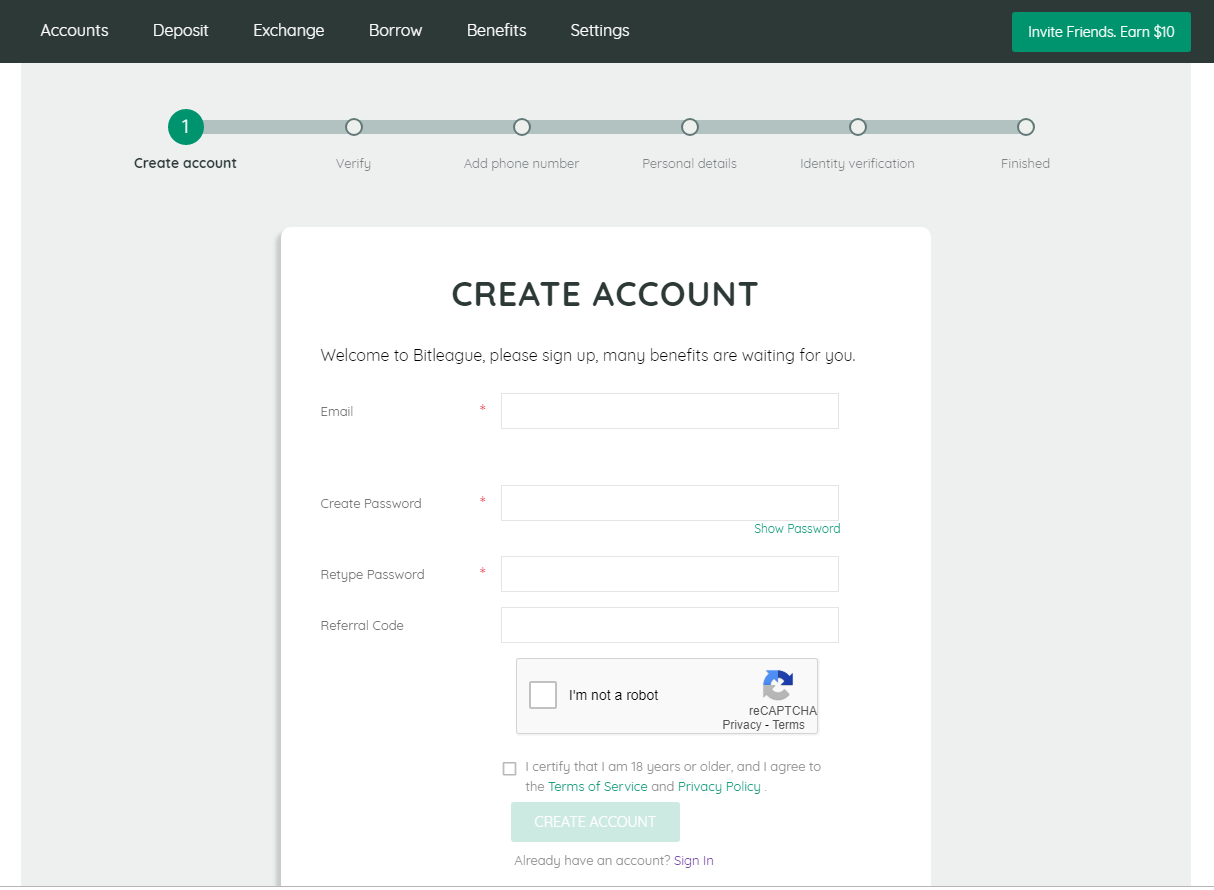The width and height of the screenshot is (1214, 890).
Task: Click the reCAPTCHA logo icon
Action: [778, 685]
